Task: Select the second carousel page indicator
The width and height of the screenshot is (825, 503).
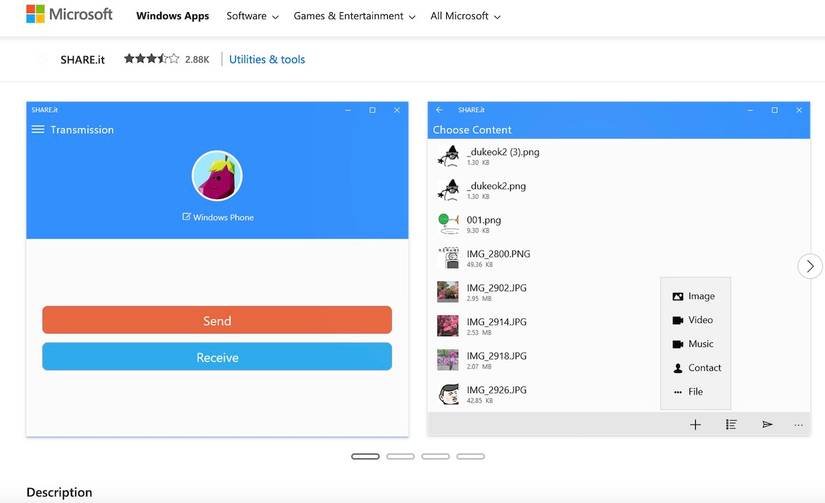Action: tap(400, 456)
